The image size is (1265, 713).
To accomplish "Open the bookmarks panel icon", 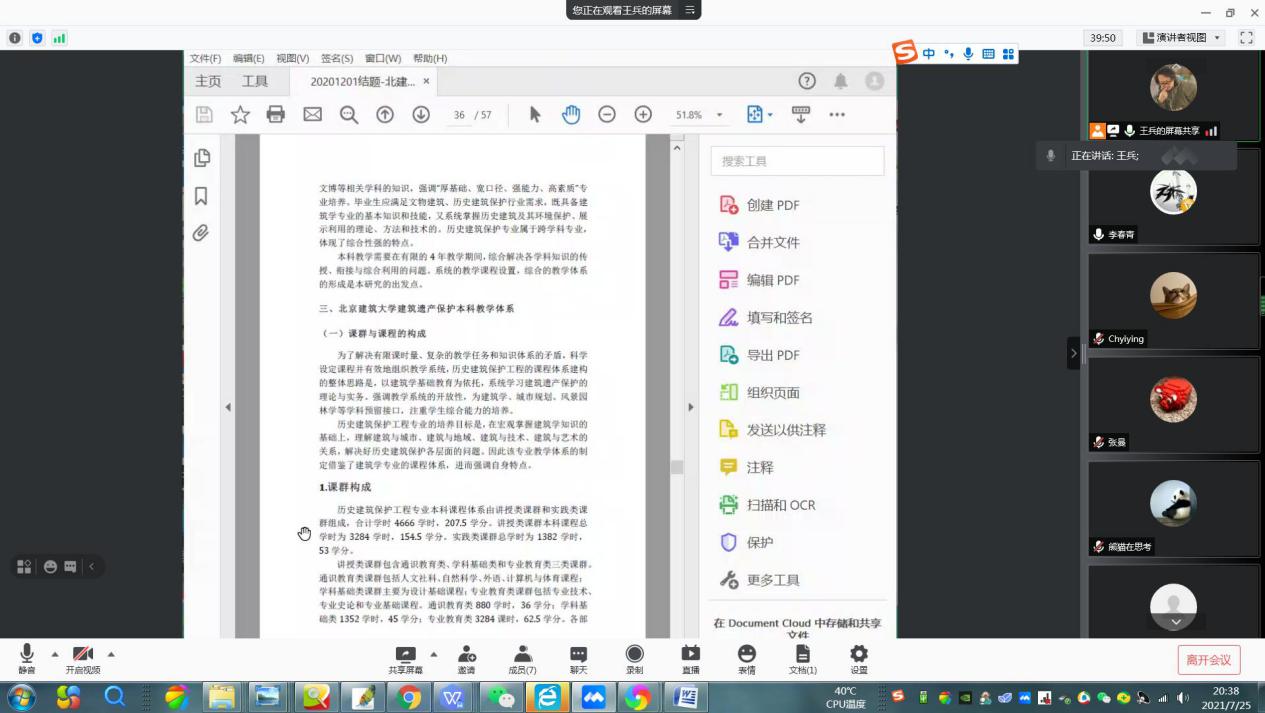I will coord(201,196).
